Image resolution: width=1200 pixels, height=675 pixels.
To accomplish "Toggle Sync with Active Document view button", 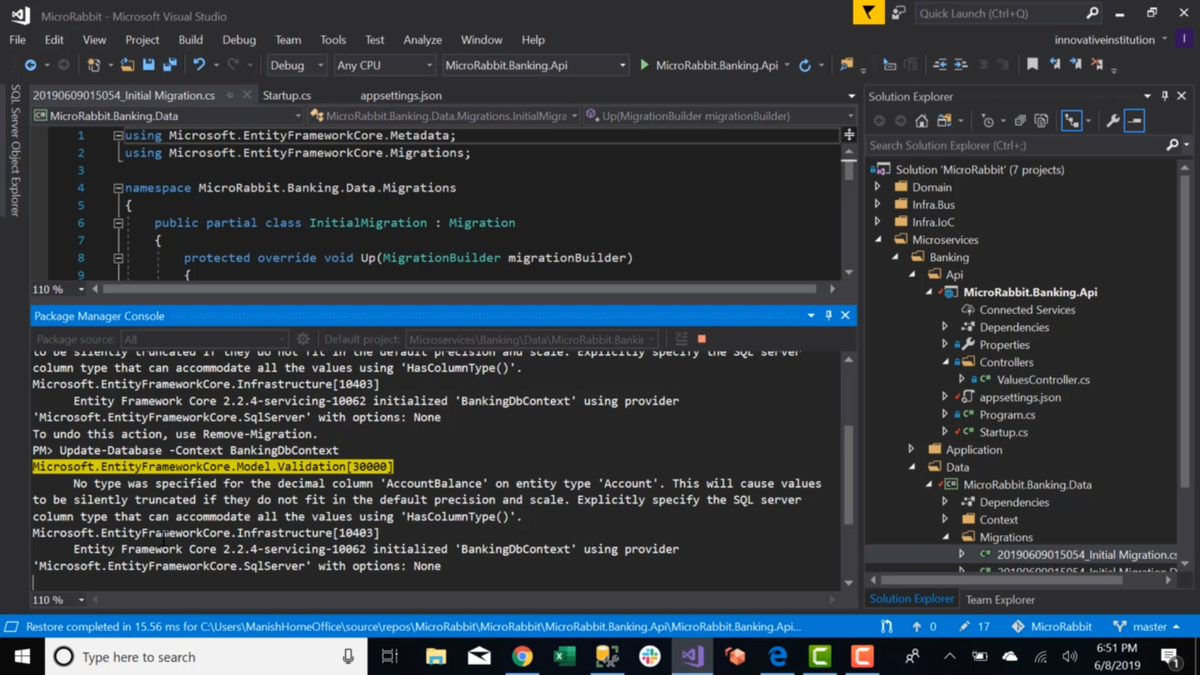I will coord(1071,121).
